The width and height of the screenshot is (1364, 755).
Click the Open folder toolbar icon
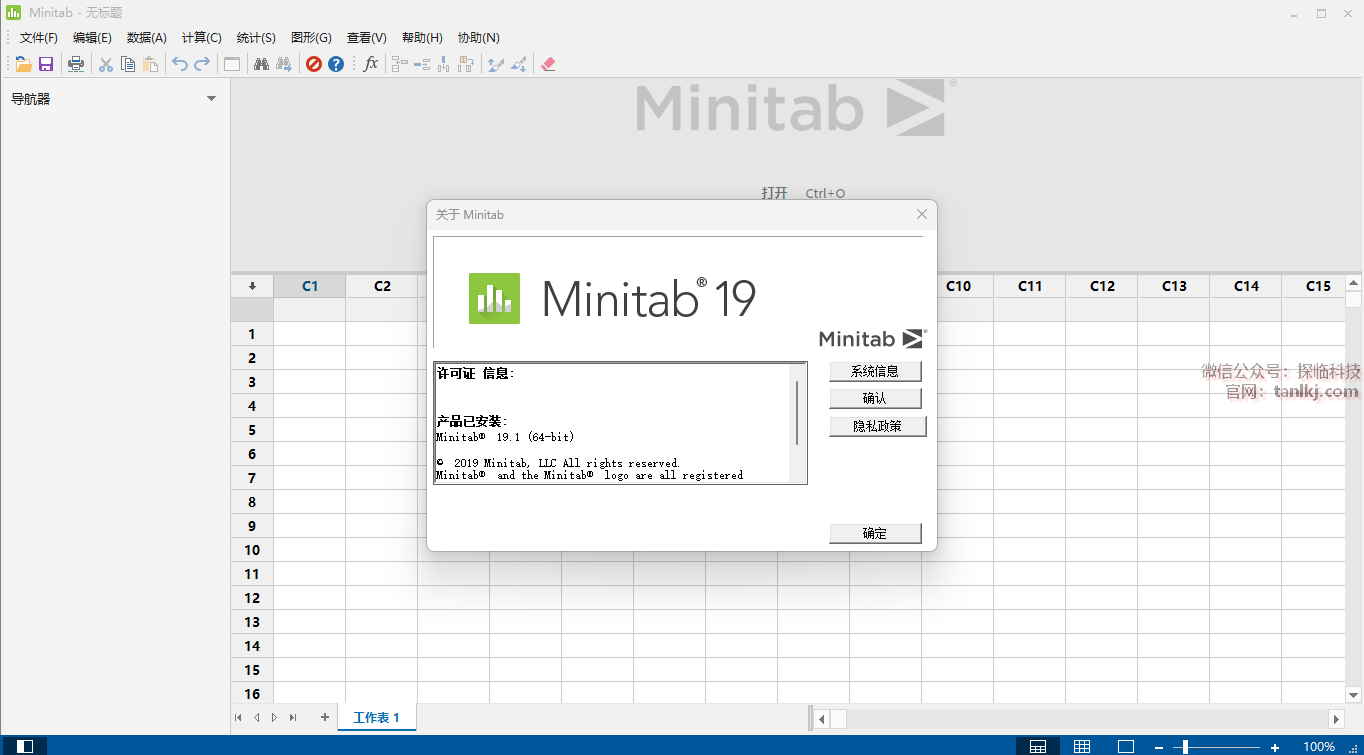23,64
